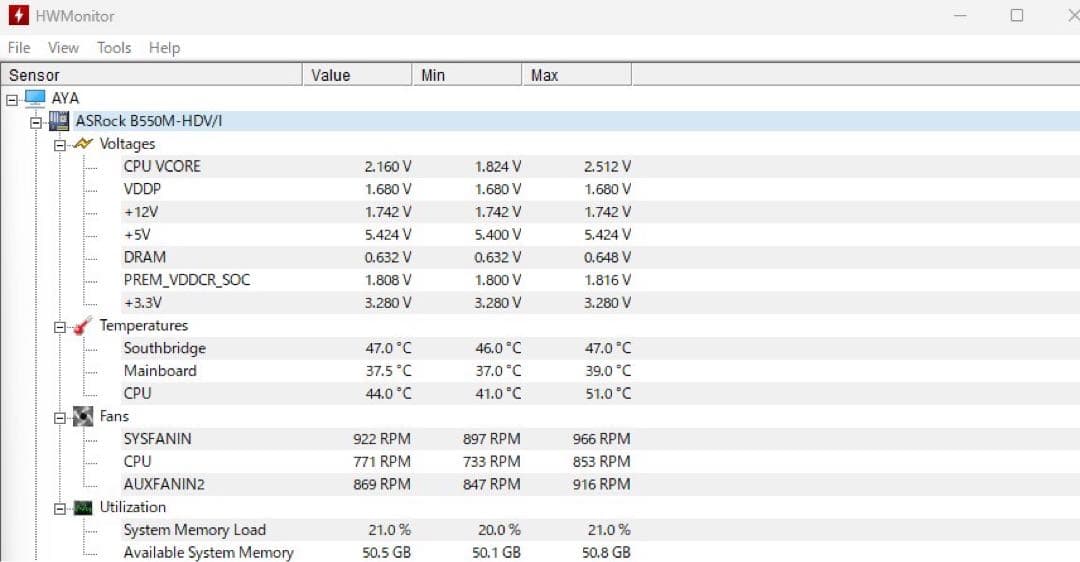Viewport: 1080px width, 562px height.
Task: Select the Voltages label
Action: tap(127, 144)
